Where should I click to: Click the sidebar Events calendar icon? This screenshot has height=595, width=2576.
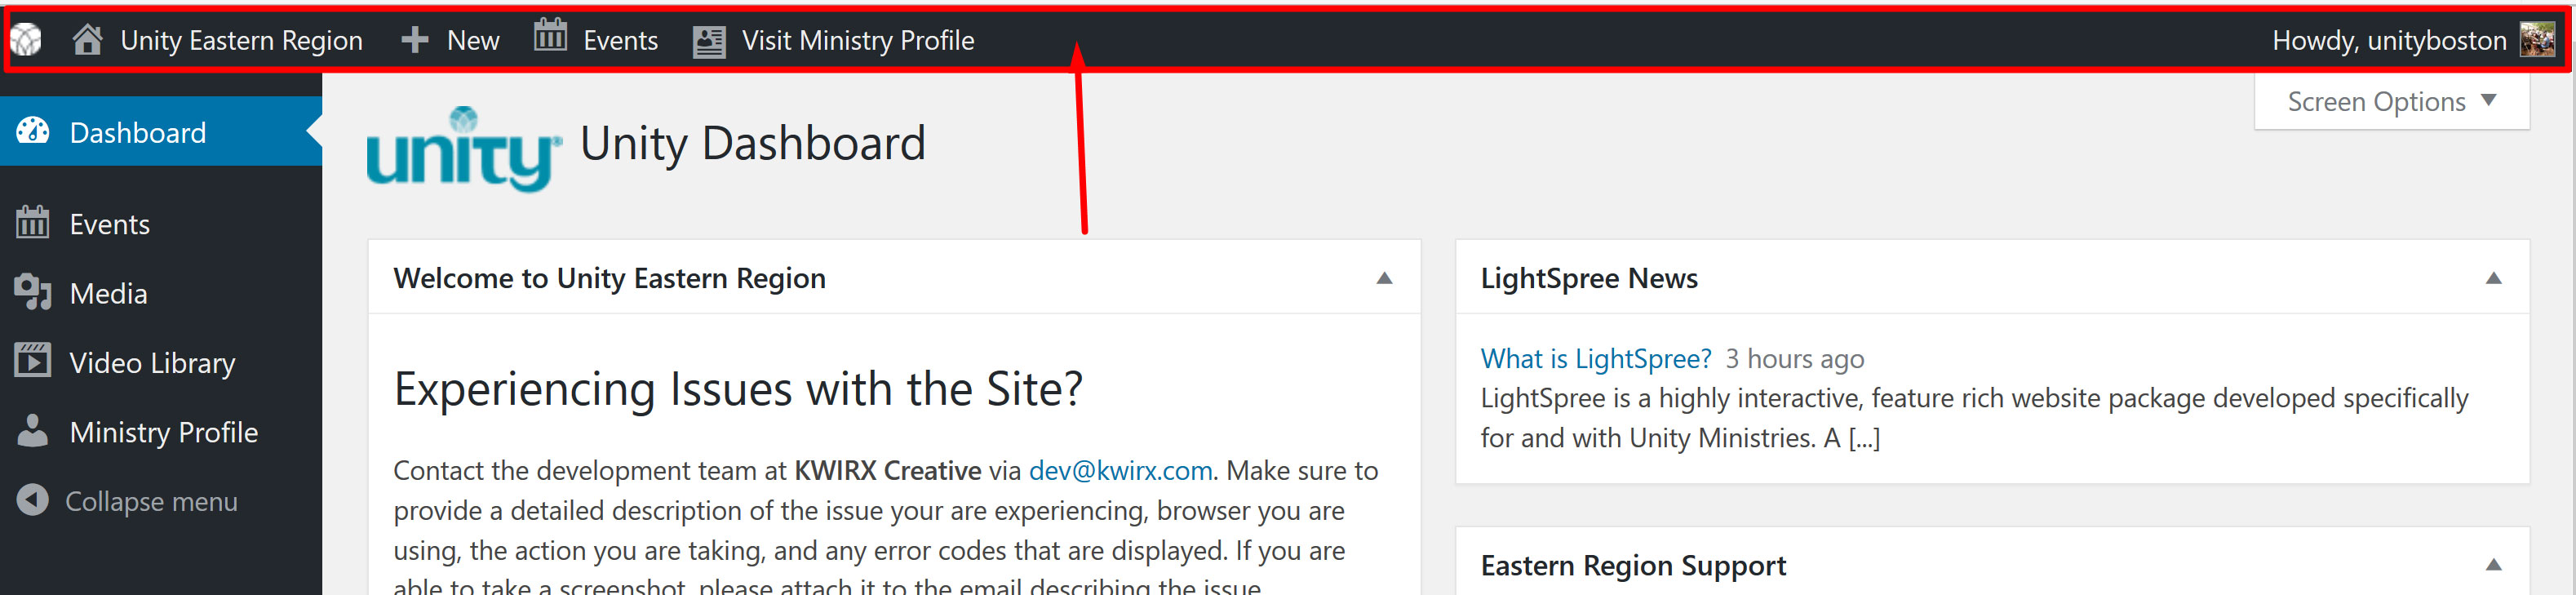[32, 222]
